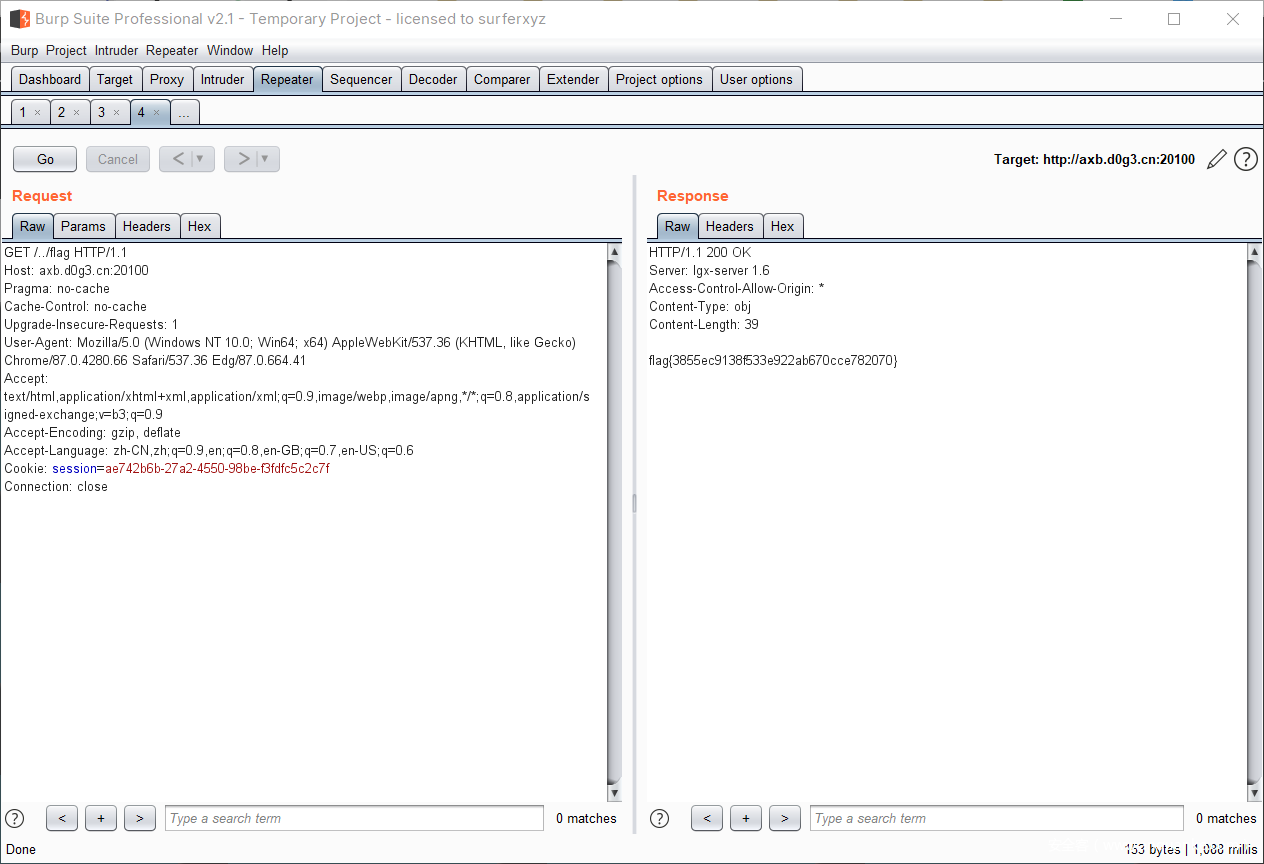Click next match button in request search
Image resolution: width=1264 pixels, height=864 pixels.
[140, 818]
